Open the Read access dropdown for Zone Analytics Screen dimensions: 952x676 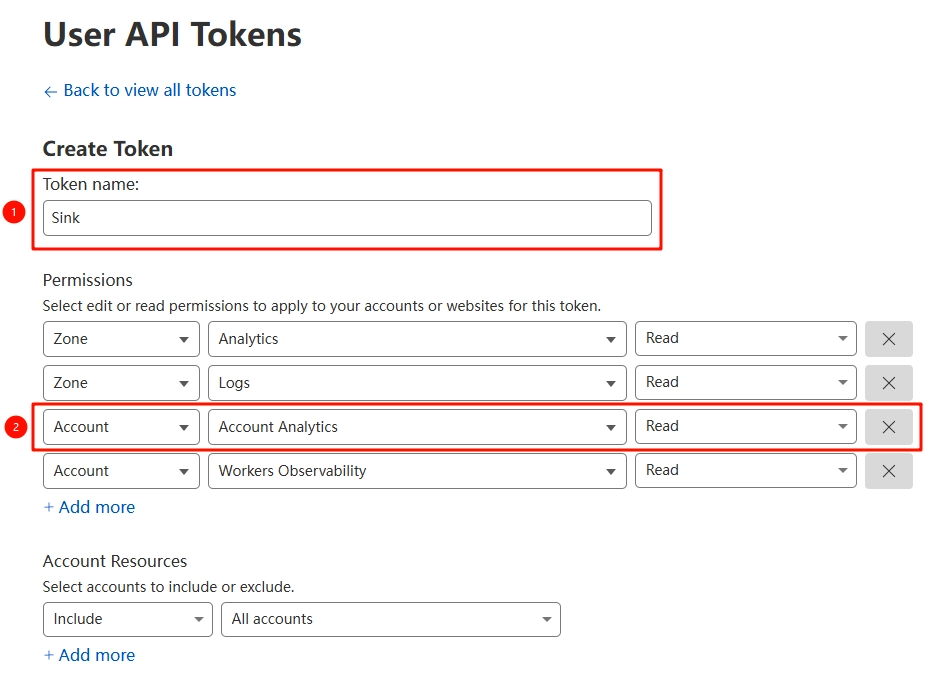(x=746, y=338)
